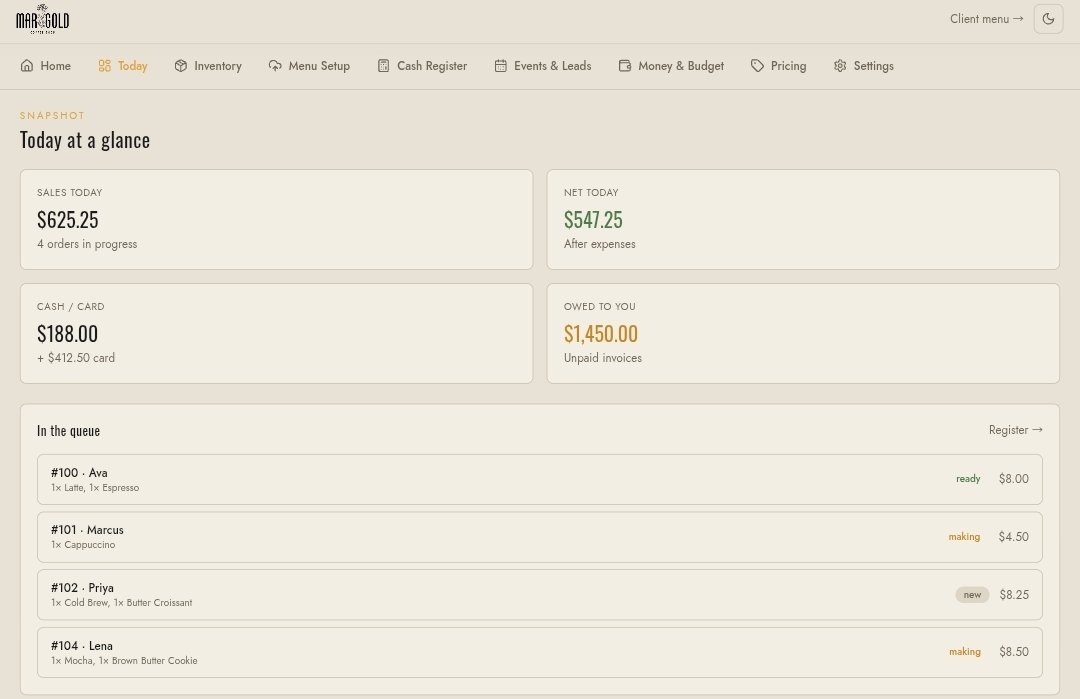The height and width of the screenshot is (699, 1080).
Task: Open the Events & Leads tab label
Action: click(x=552, y=66)
